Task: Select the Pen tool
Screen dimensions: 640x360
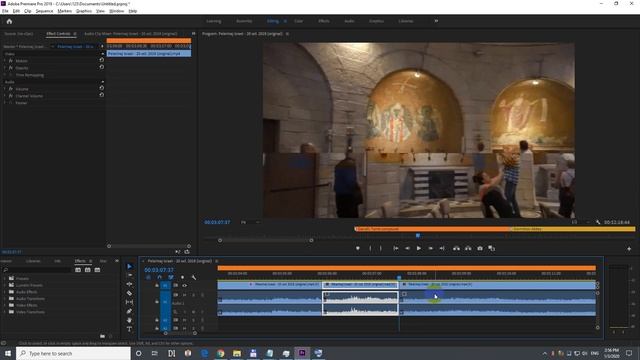Action: 130,311
